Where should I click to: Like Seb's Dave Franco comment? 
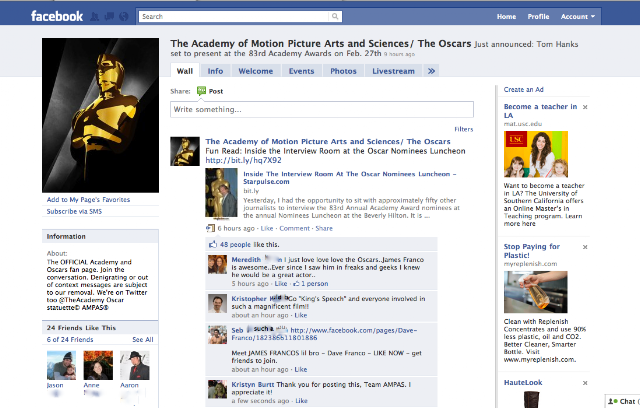(300, 370)
